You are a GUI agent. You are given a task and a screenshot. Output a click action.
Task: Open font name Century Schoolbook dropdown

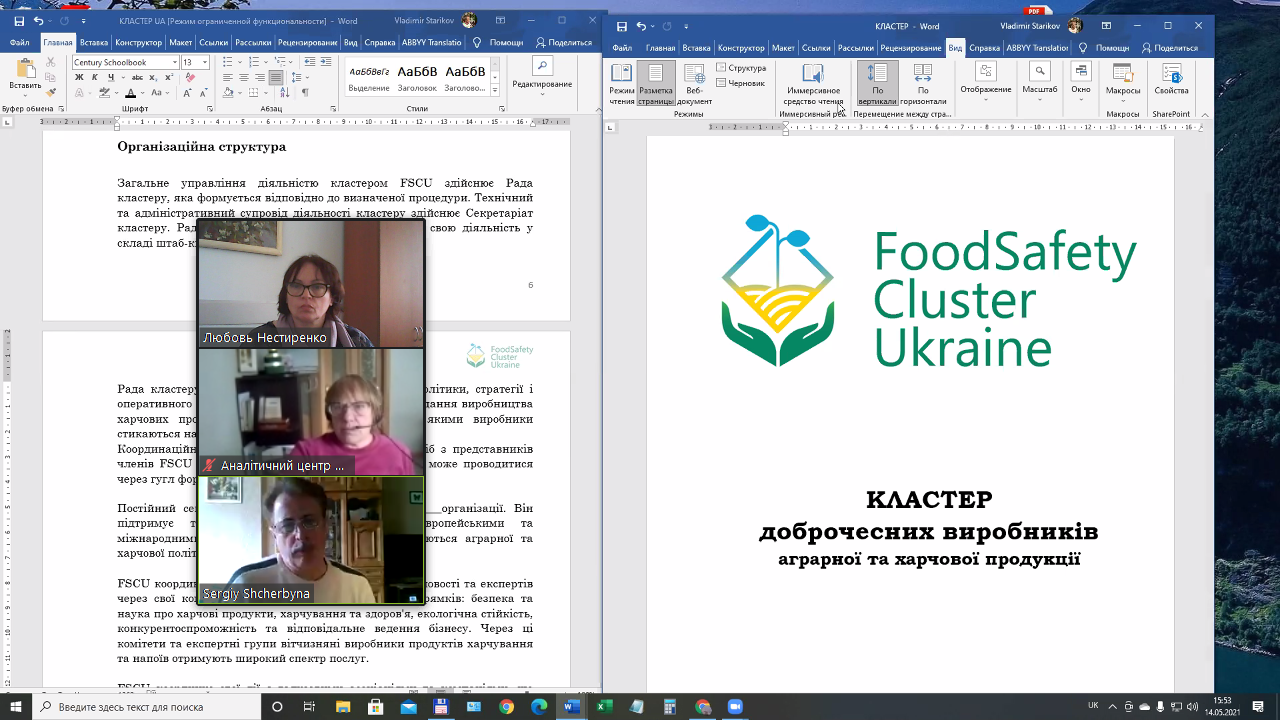pyautogui.click(x=174, y=62)
